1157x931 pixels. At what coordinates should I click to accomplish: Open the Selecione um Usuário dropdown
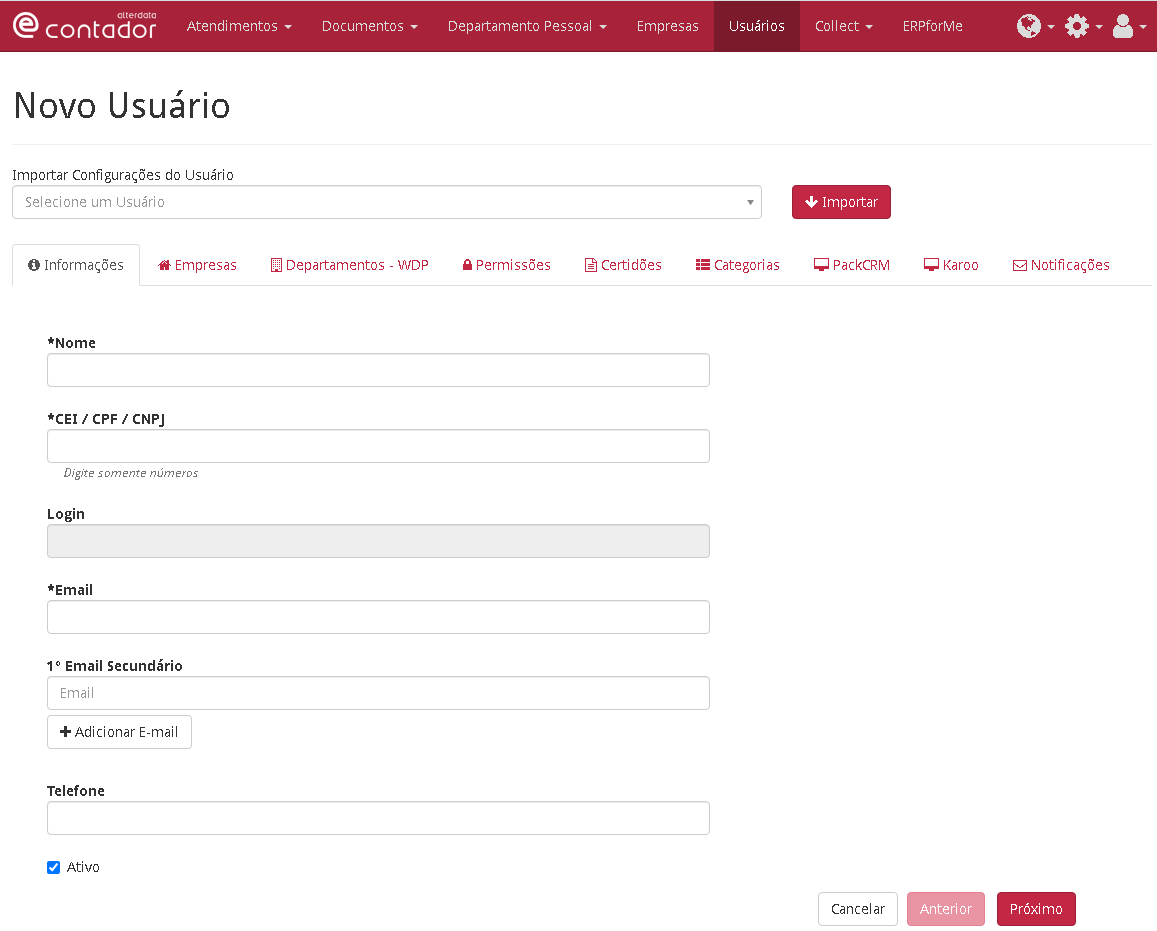(x=387, y=202)
